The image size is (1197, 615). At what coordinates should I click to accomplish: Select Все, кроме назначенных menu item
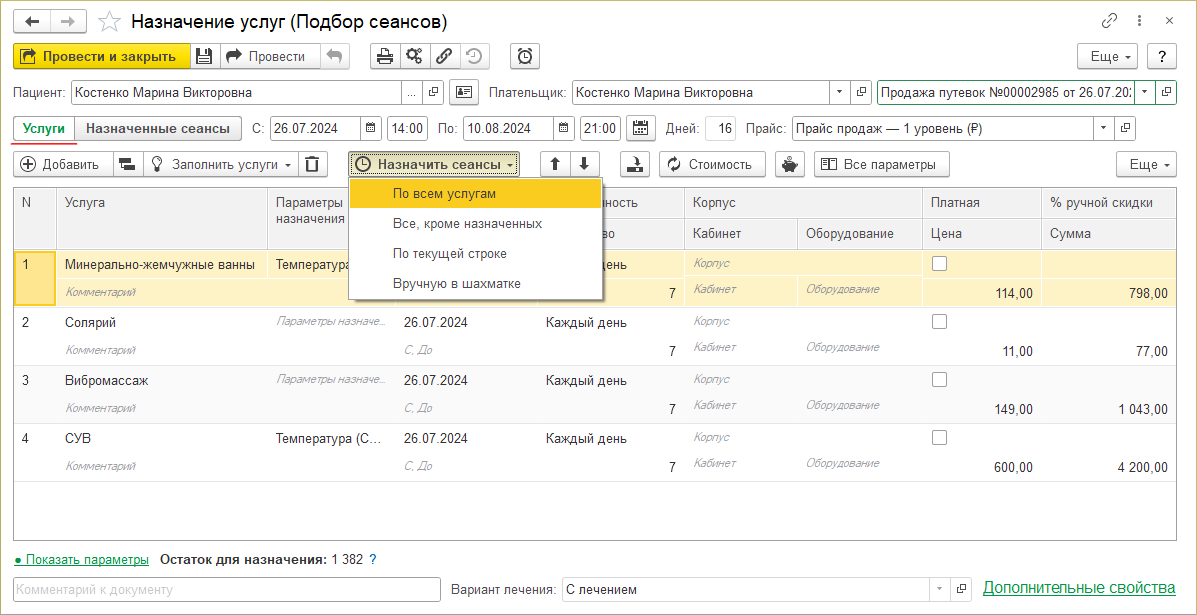[x=476, y=224]
